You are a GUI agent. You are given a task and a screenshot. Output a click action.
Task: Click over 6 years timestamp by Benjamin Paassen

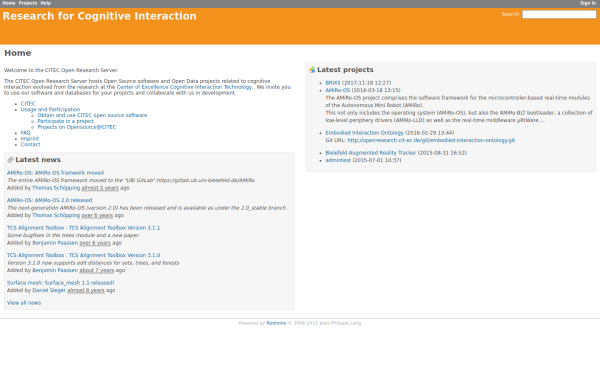tap(95, 243)
